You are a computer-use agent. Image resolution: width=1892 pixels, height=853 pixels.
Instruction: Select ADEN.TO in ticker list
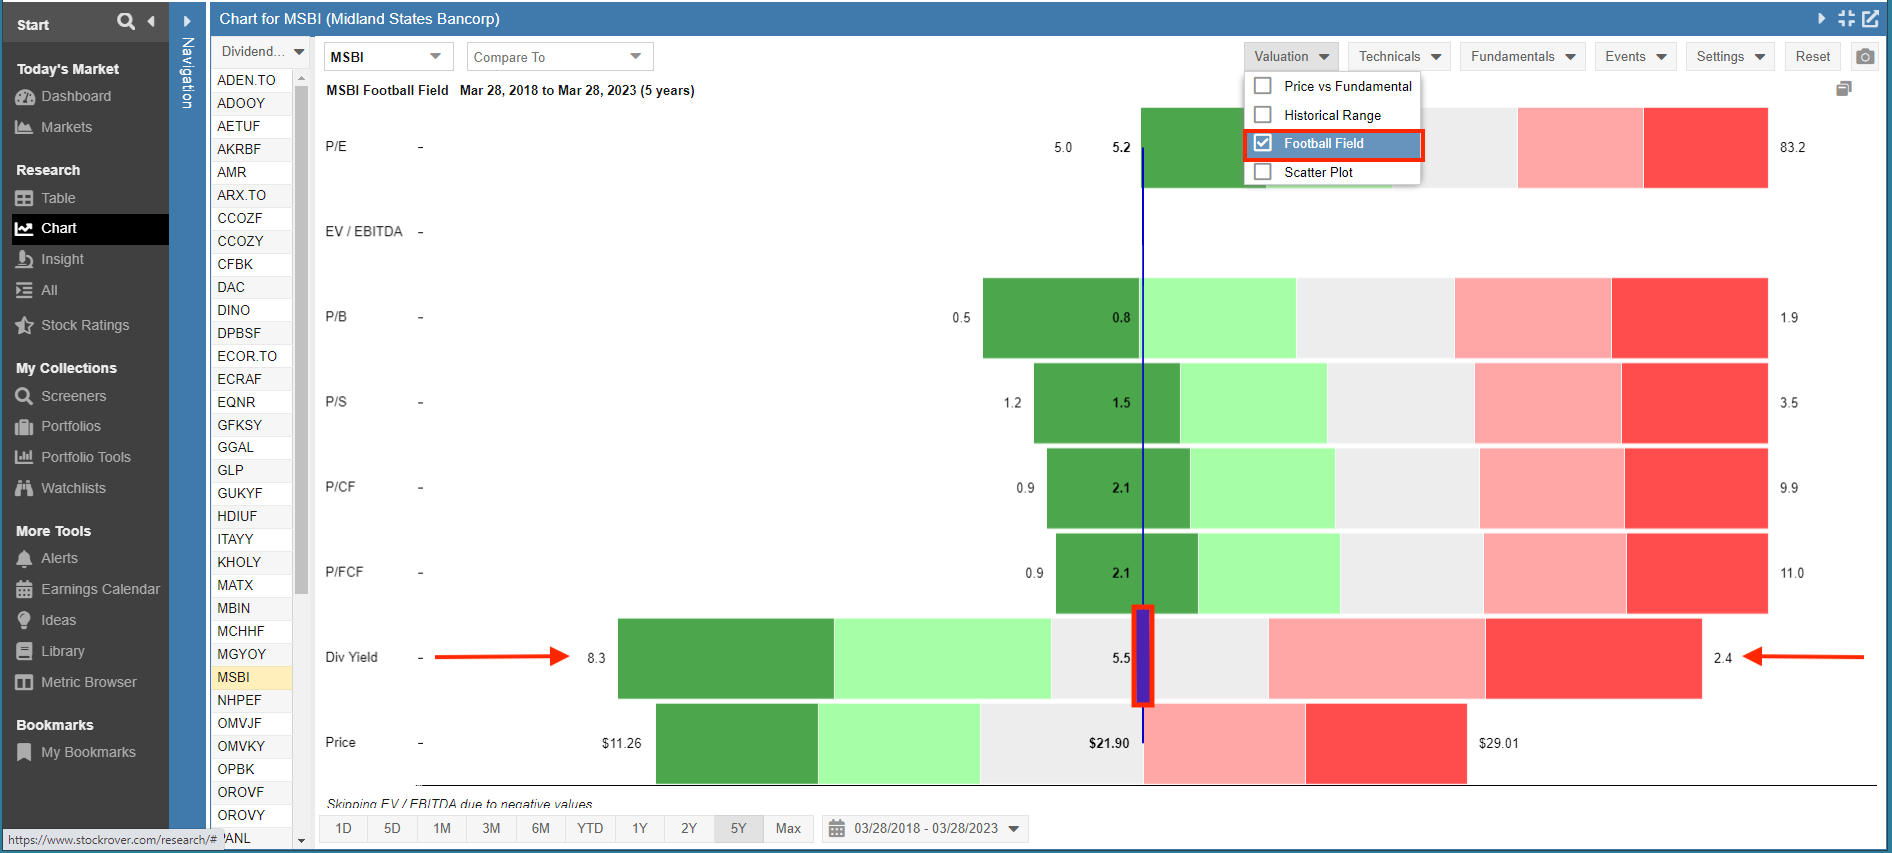coord(252,80)
